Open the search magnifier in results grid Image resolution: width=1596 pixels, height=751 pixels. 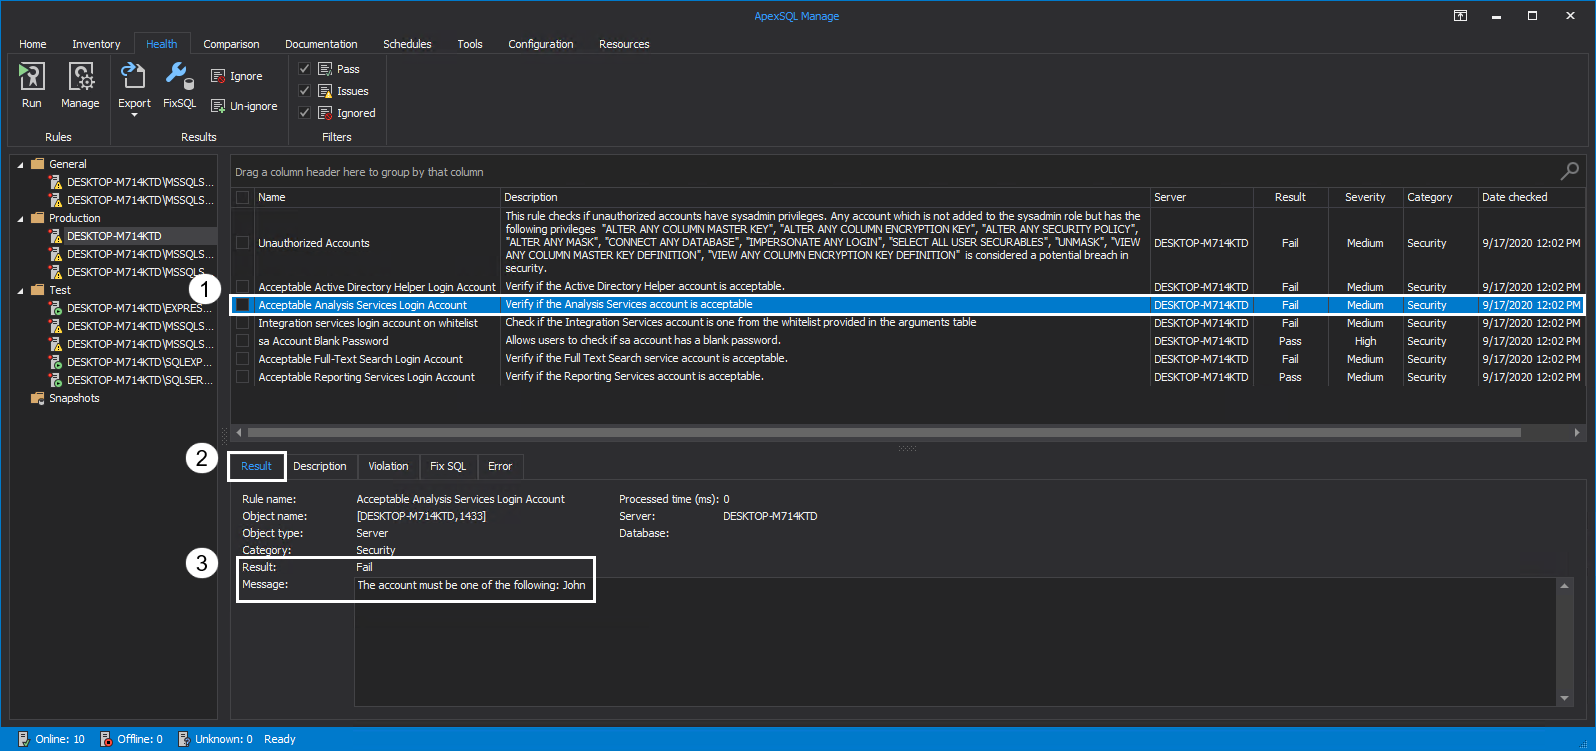coord(1570,171)
